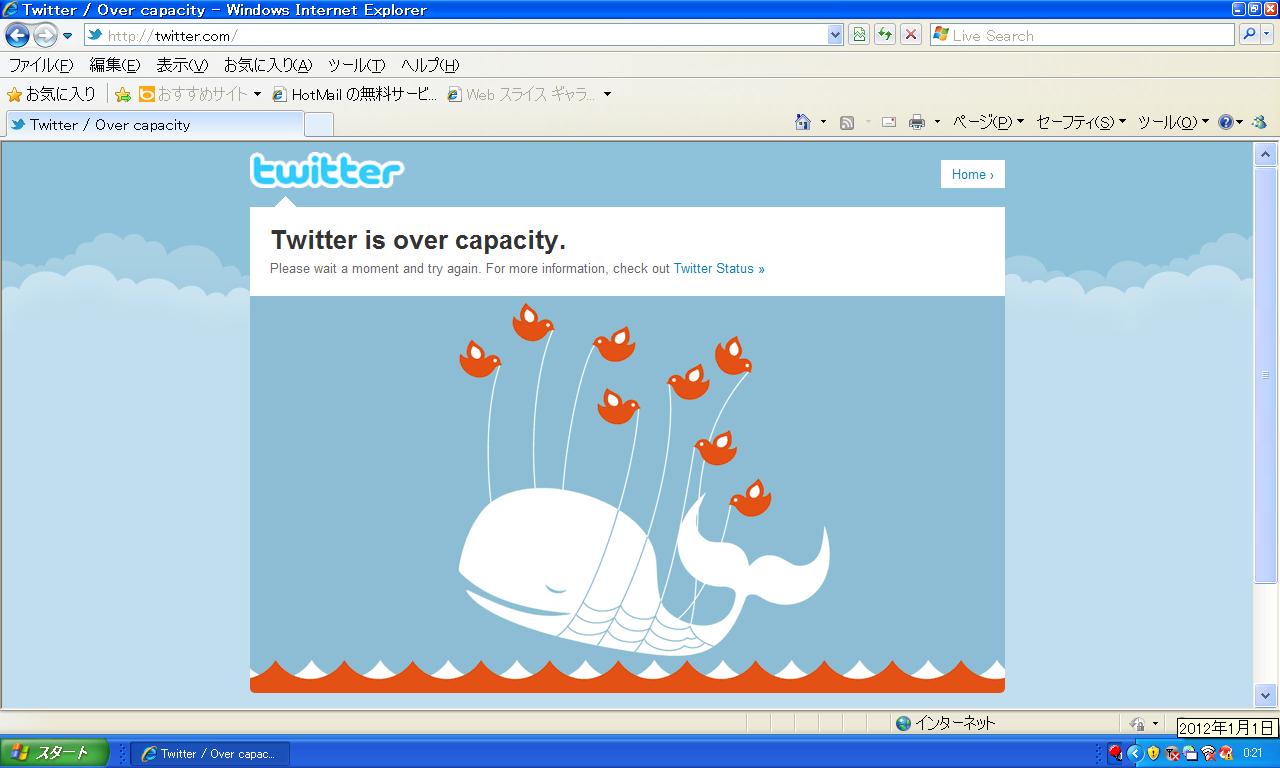Open the お気に入り(A) menu
The image size is (1280, 768).
(x=268, y=65)
